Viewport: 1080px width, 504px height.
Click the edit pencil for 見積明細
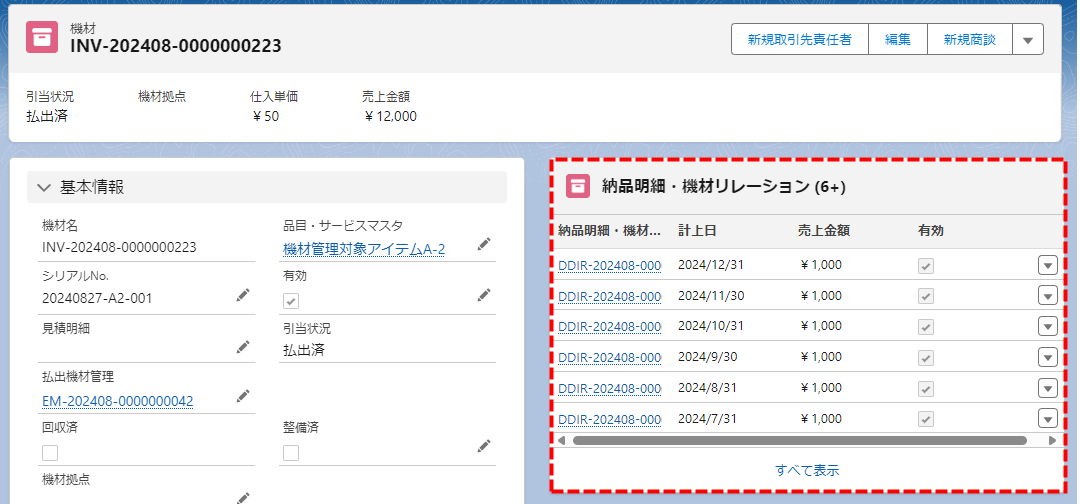(242, 347)
